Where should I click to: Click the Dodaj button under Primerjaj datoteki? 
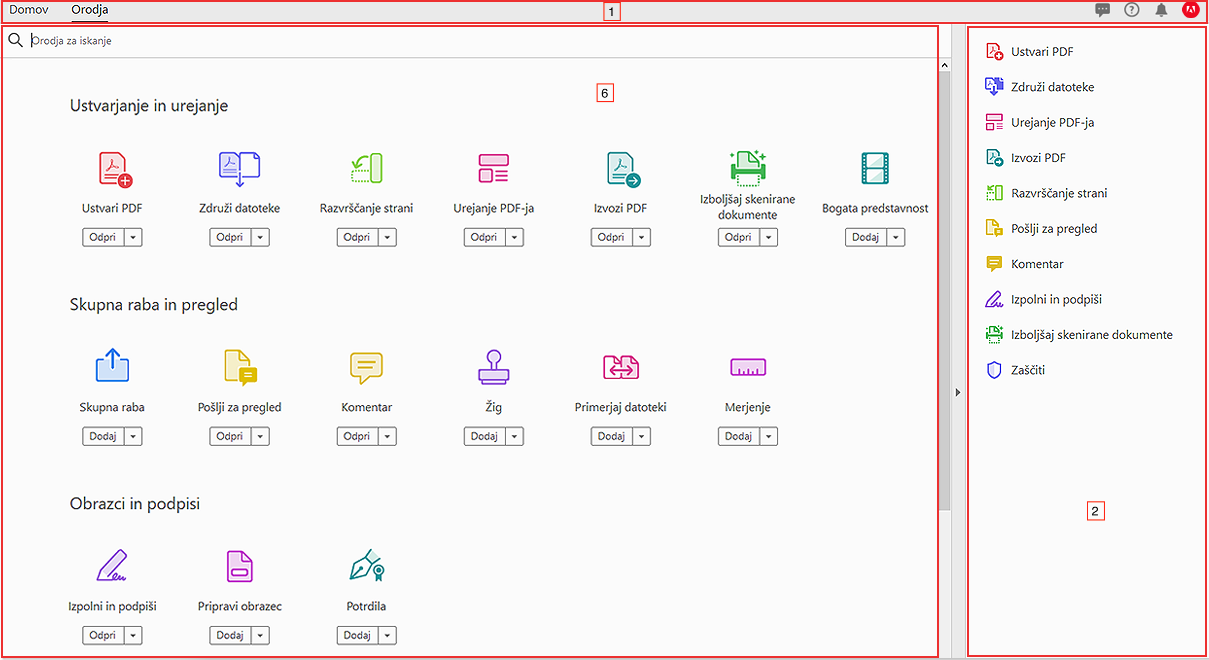(611, 437)
